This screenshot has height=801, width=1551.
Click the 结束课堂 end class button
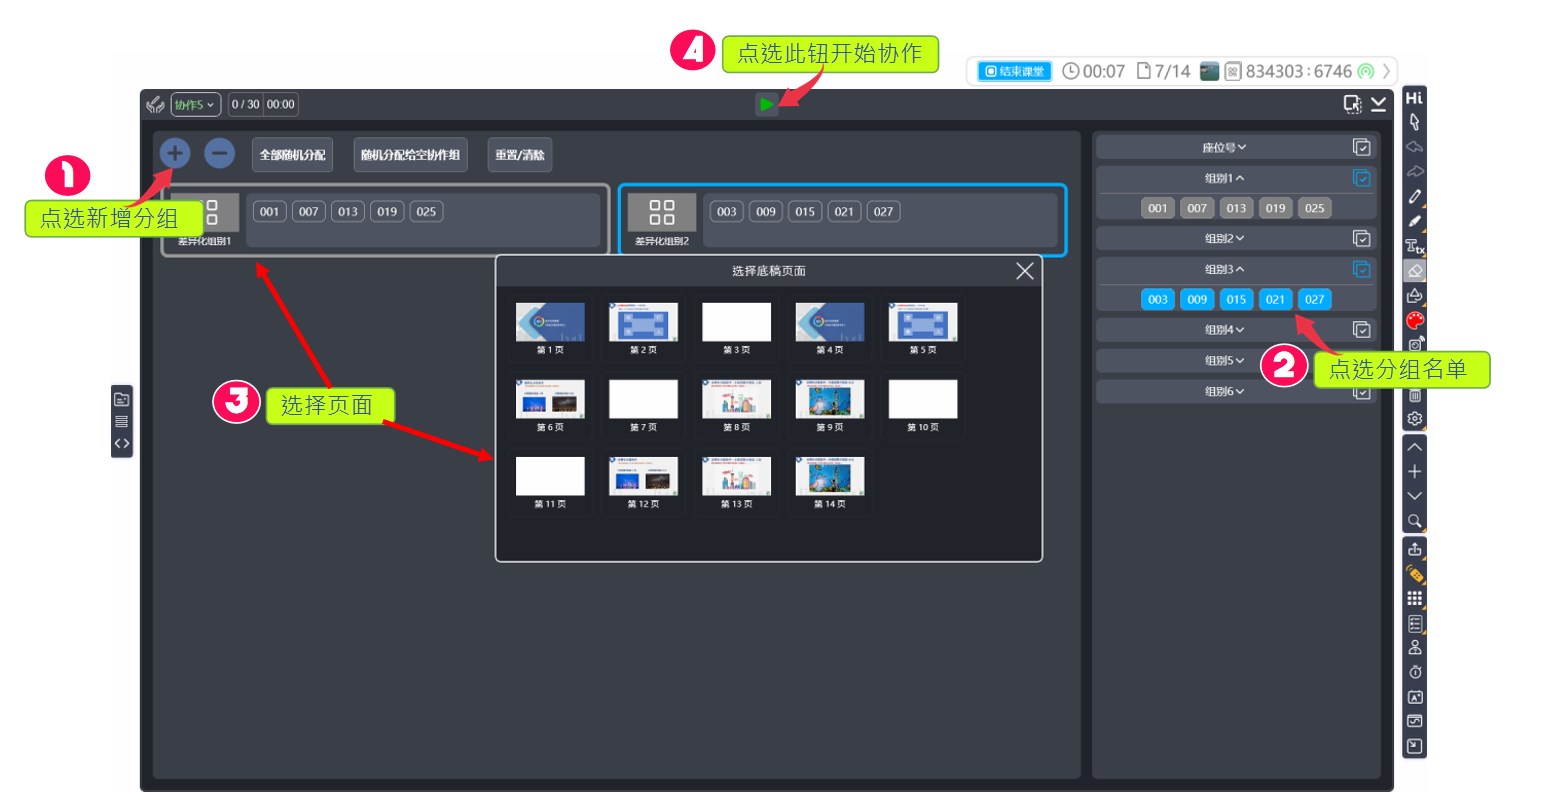(1015, 71)
